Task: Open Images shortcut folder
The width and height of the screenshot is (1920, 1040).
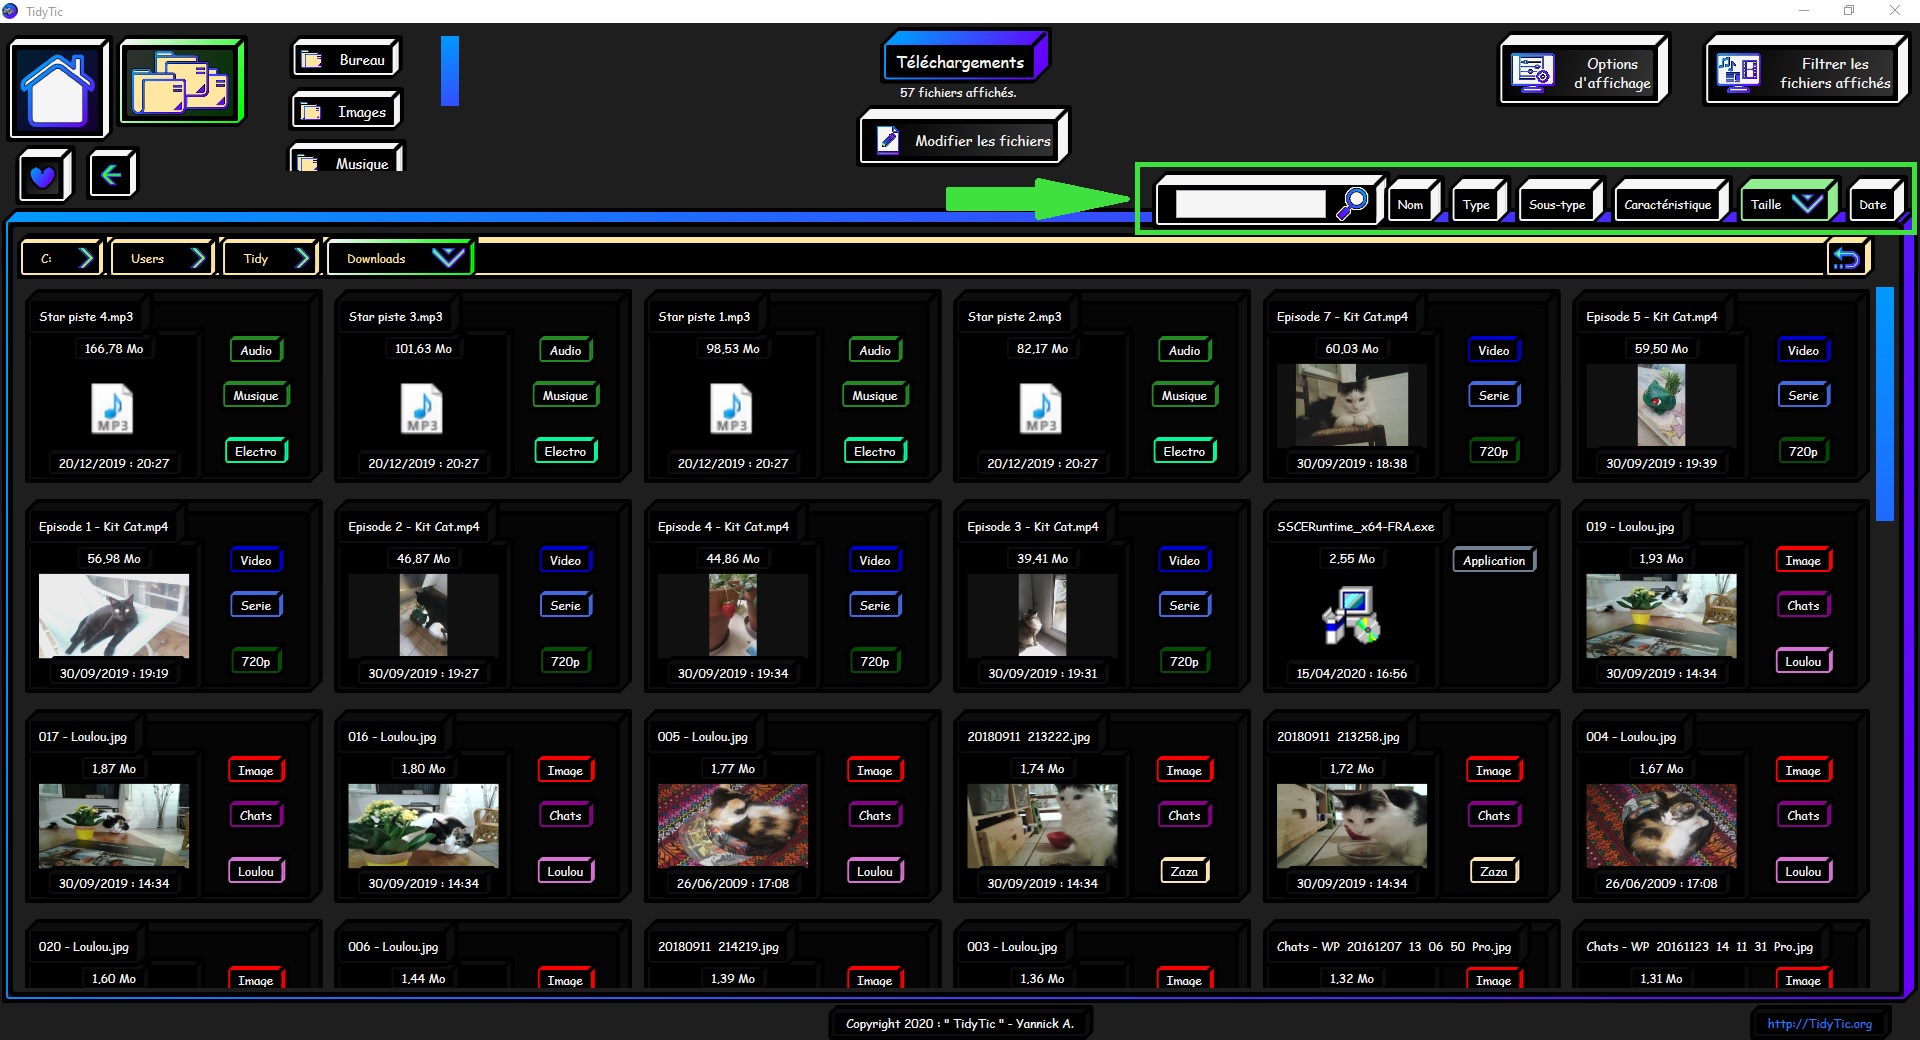Action: click(x=346, y=111)
